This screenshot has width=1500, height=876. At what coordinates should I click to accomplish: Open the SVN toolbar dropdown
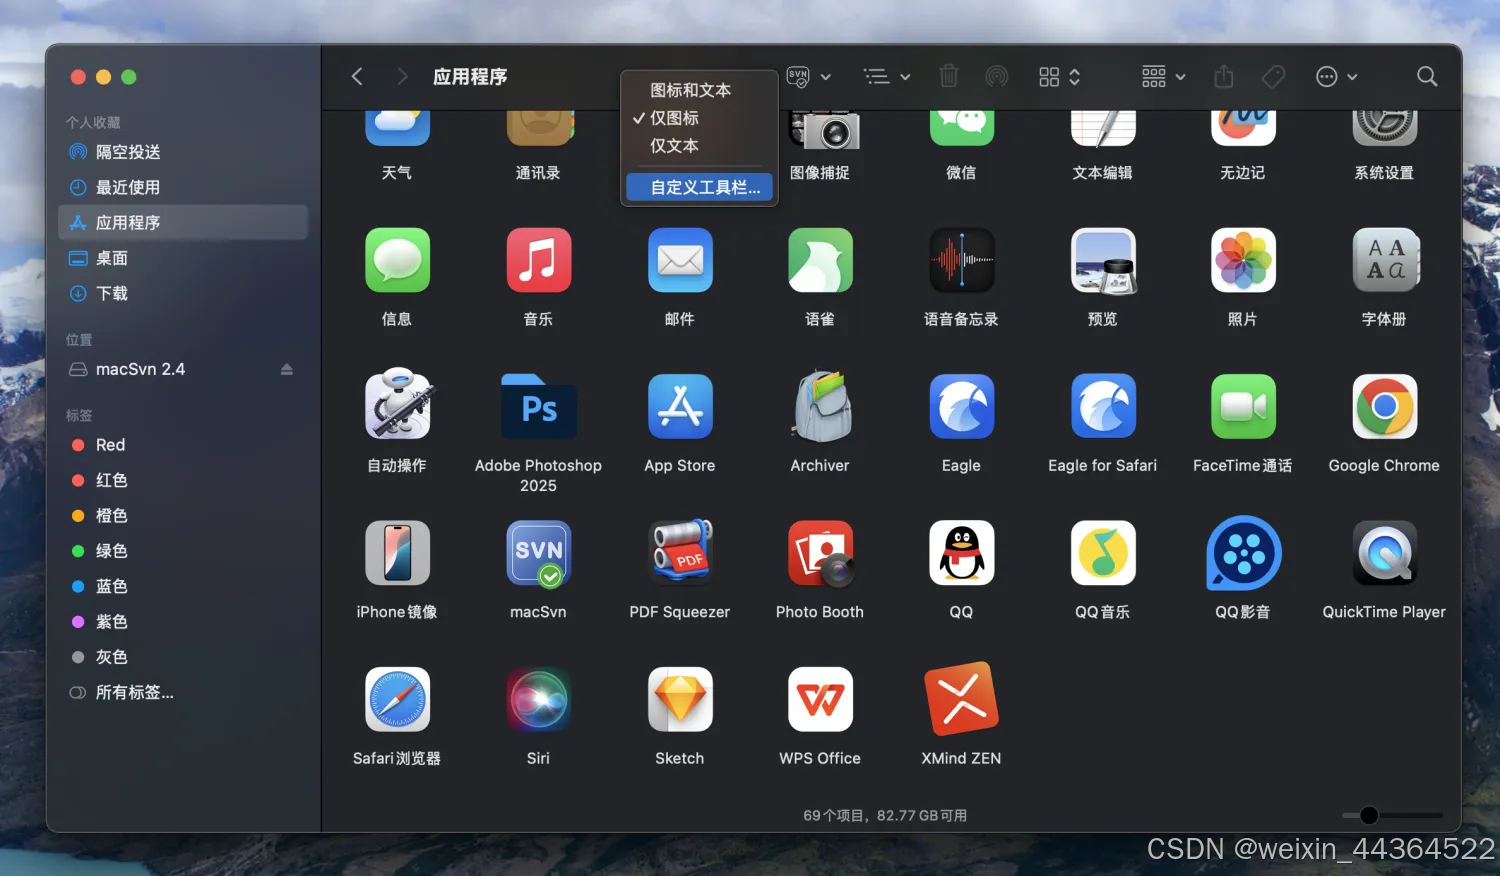(809, 77)
